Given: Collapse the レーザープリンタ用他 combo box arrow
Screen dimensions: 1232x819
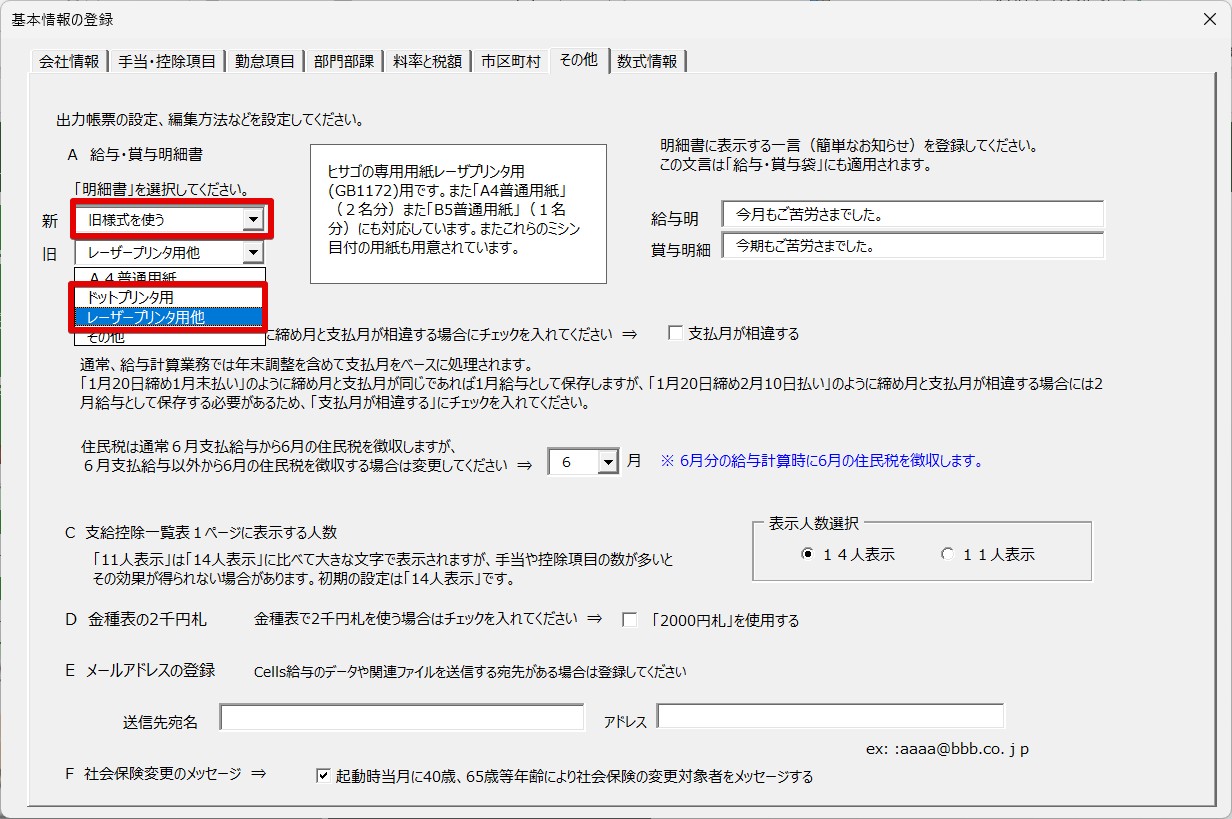Looking at the screenshot, I should [253, 254].
